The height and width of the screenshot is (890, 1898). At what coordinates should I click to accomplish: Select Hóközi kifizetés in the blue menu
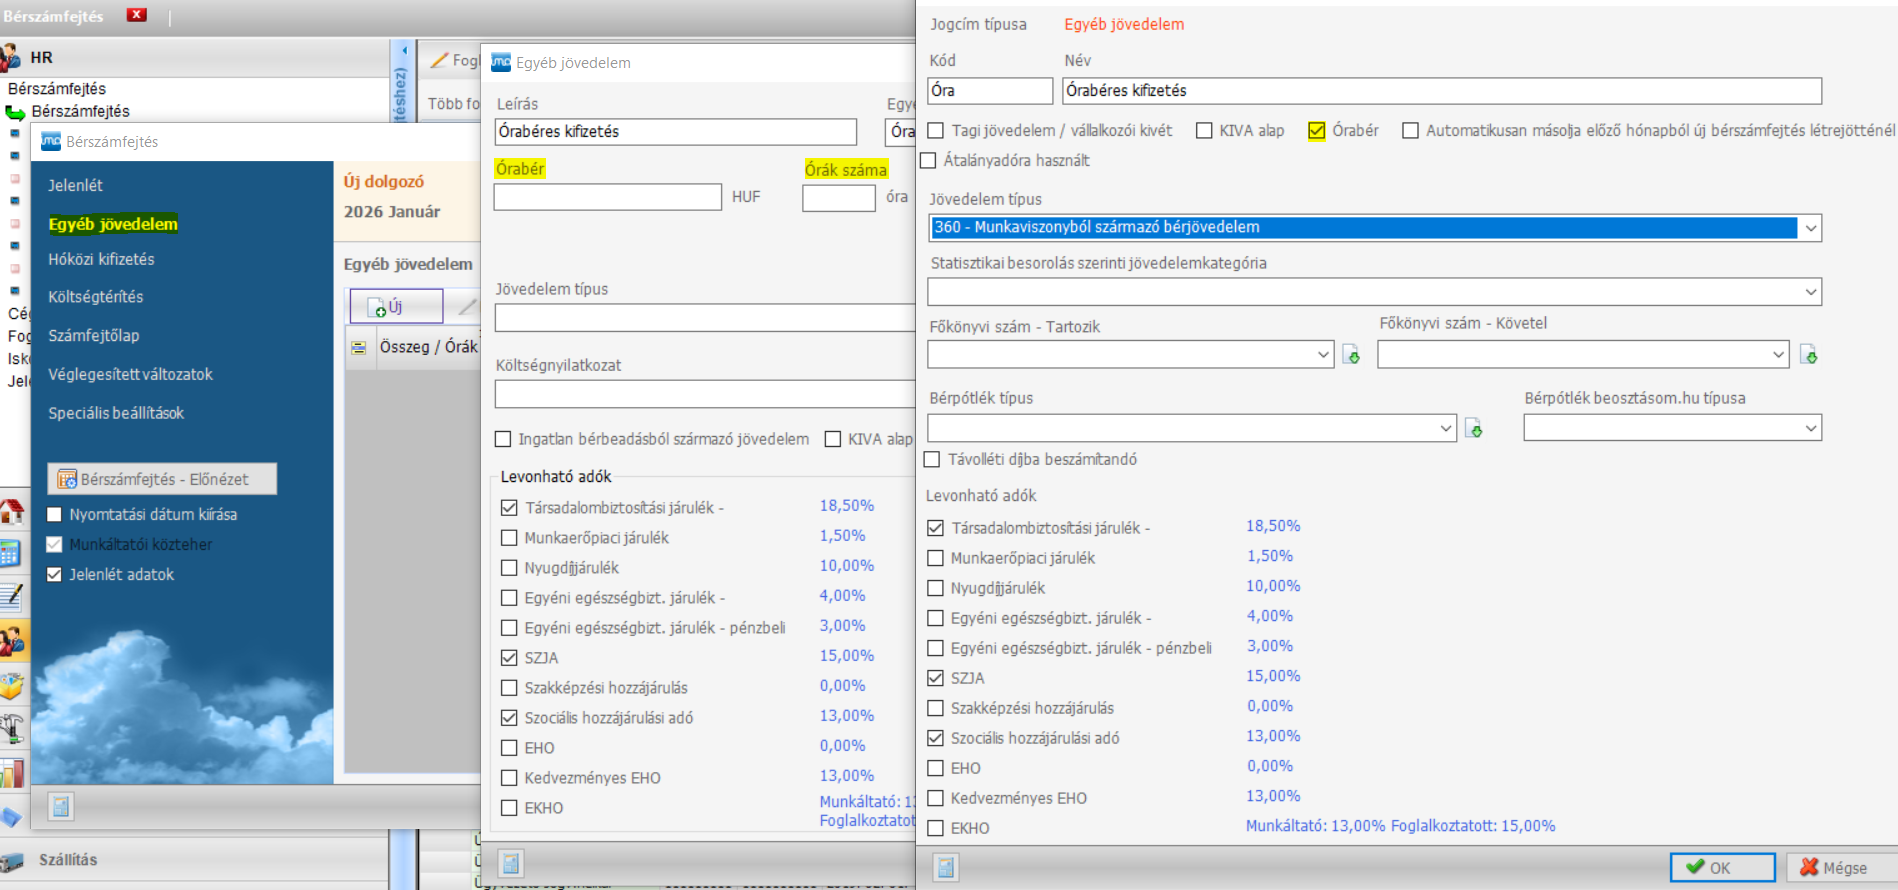point(101,259)
